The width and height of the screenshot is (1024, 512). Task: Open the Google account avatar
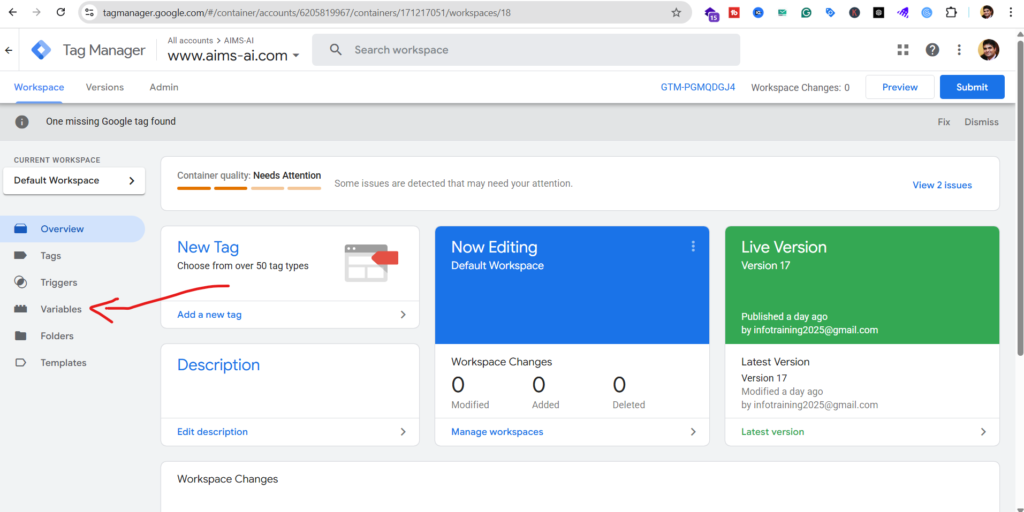point(988,50)
